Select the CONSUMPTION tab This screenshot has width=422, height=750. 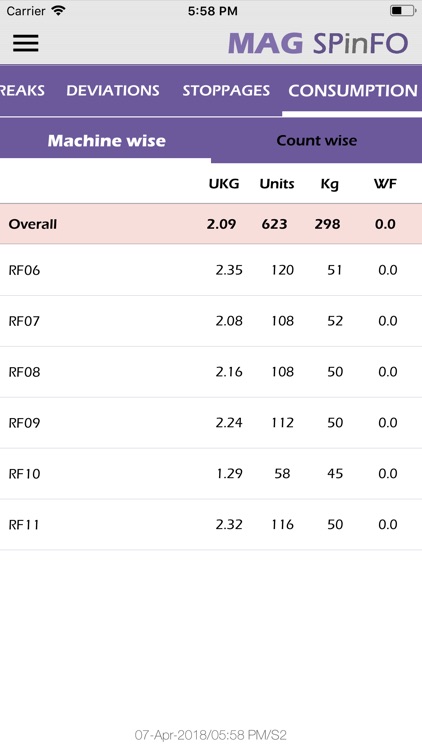[353, 90]
